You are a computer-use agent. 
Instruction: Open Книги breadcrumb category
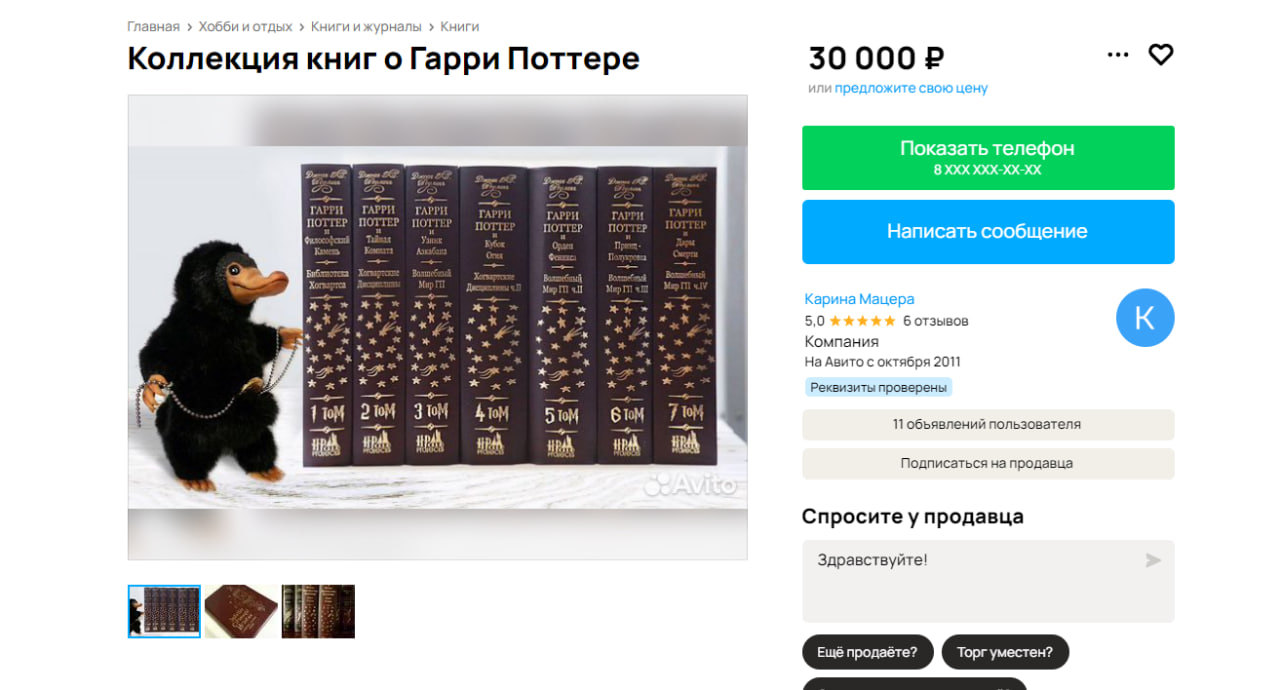coord(459,26)
